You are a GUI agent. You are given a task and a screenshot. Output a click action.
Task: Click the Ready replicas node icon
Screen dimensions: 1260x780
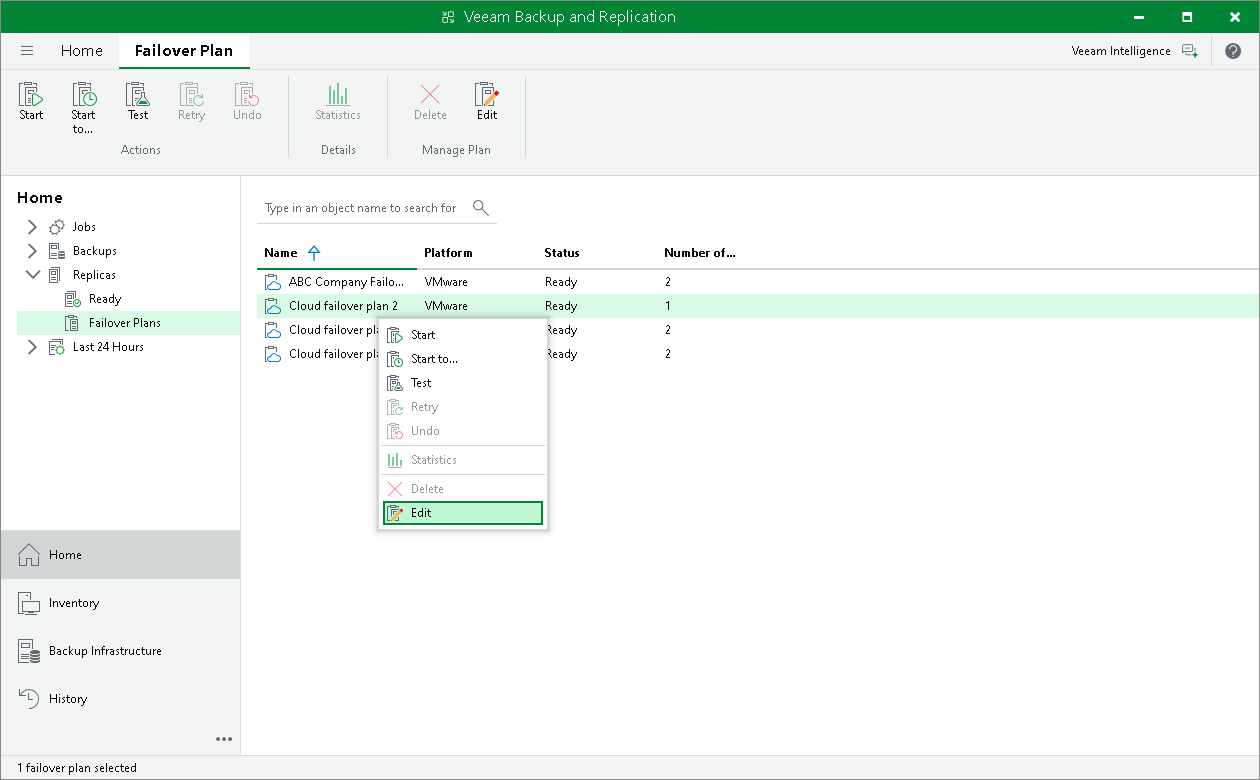tap(73, 299)
